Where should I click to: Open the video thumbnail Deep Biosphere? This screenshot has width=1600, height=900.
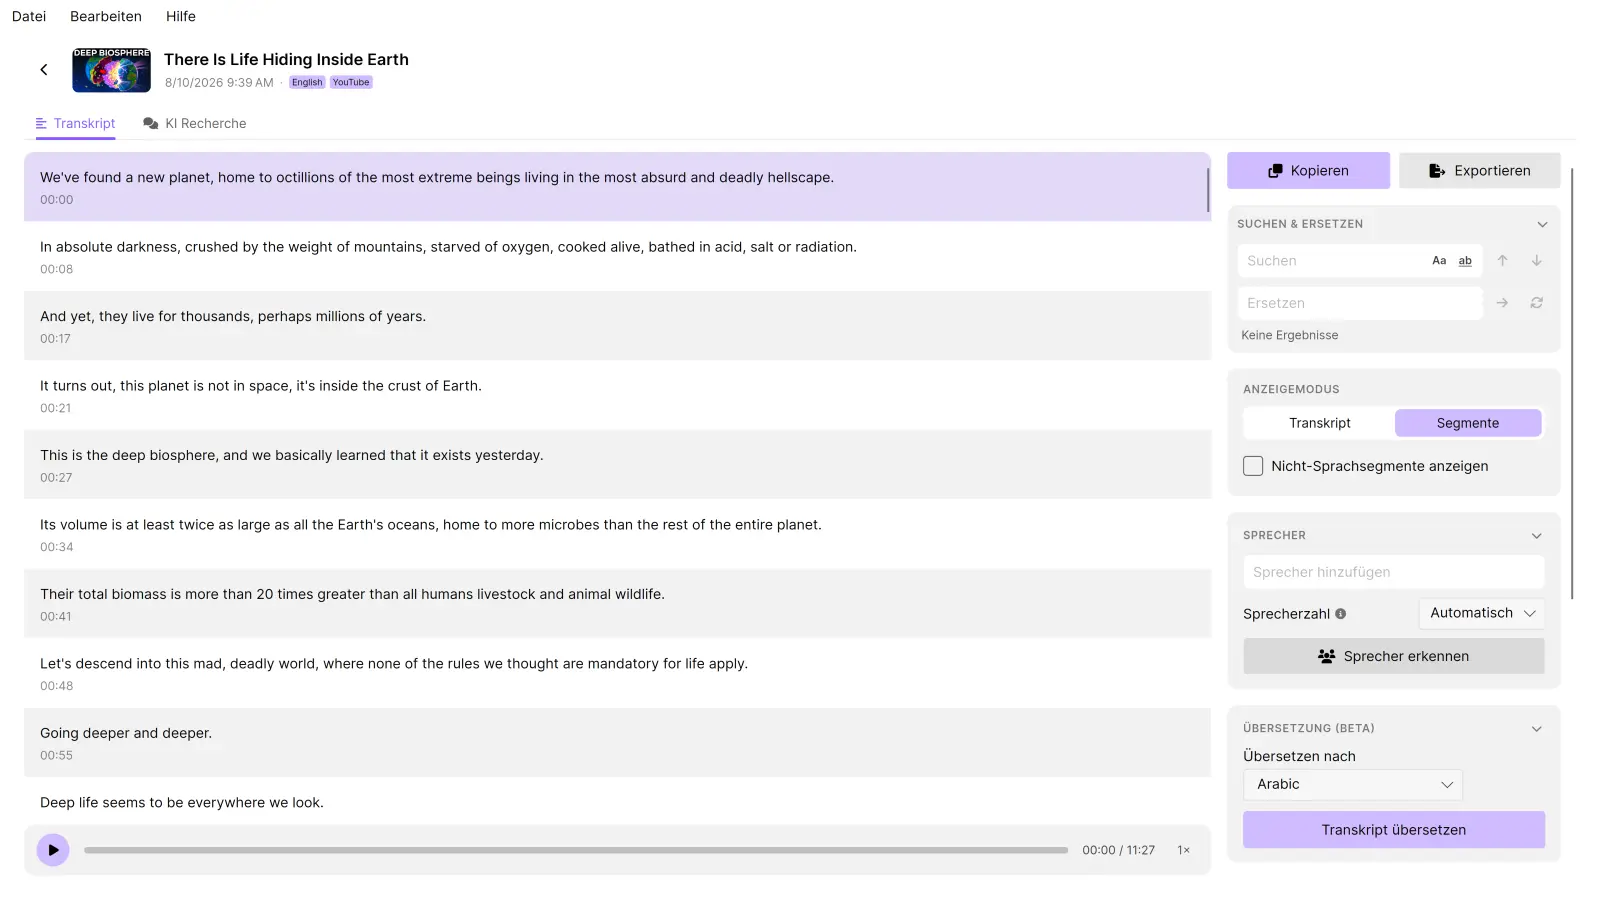pos(111,70)
